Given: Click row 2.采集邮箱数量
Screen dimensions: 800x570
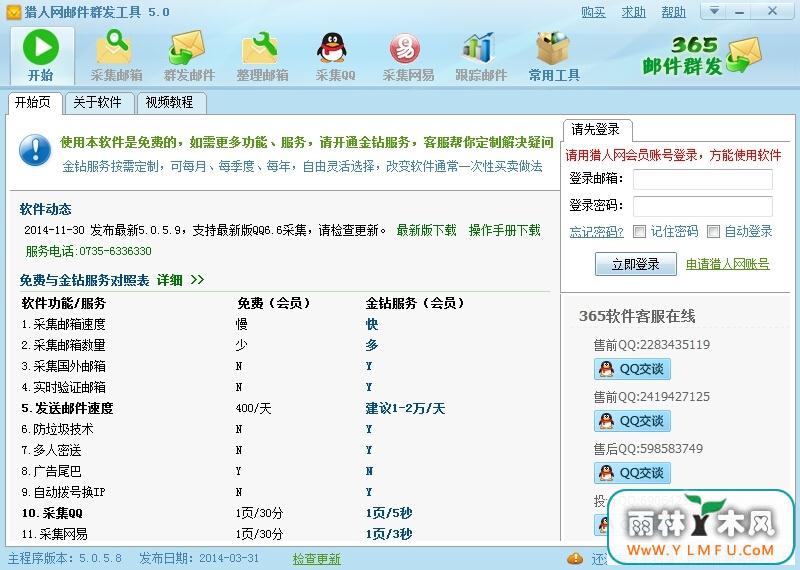Looking at the screenshot, I should pyautogui.click(x=63, y=345).
